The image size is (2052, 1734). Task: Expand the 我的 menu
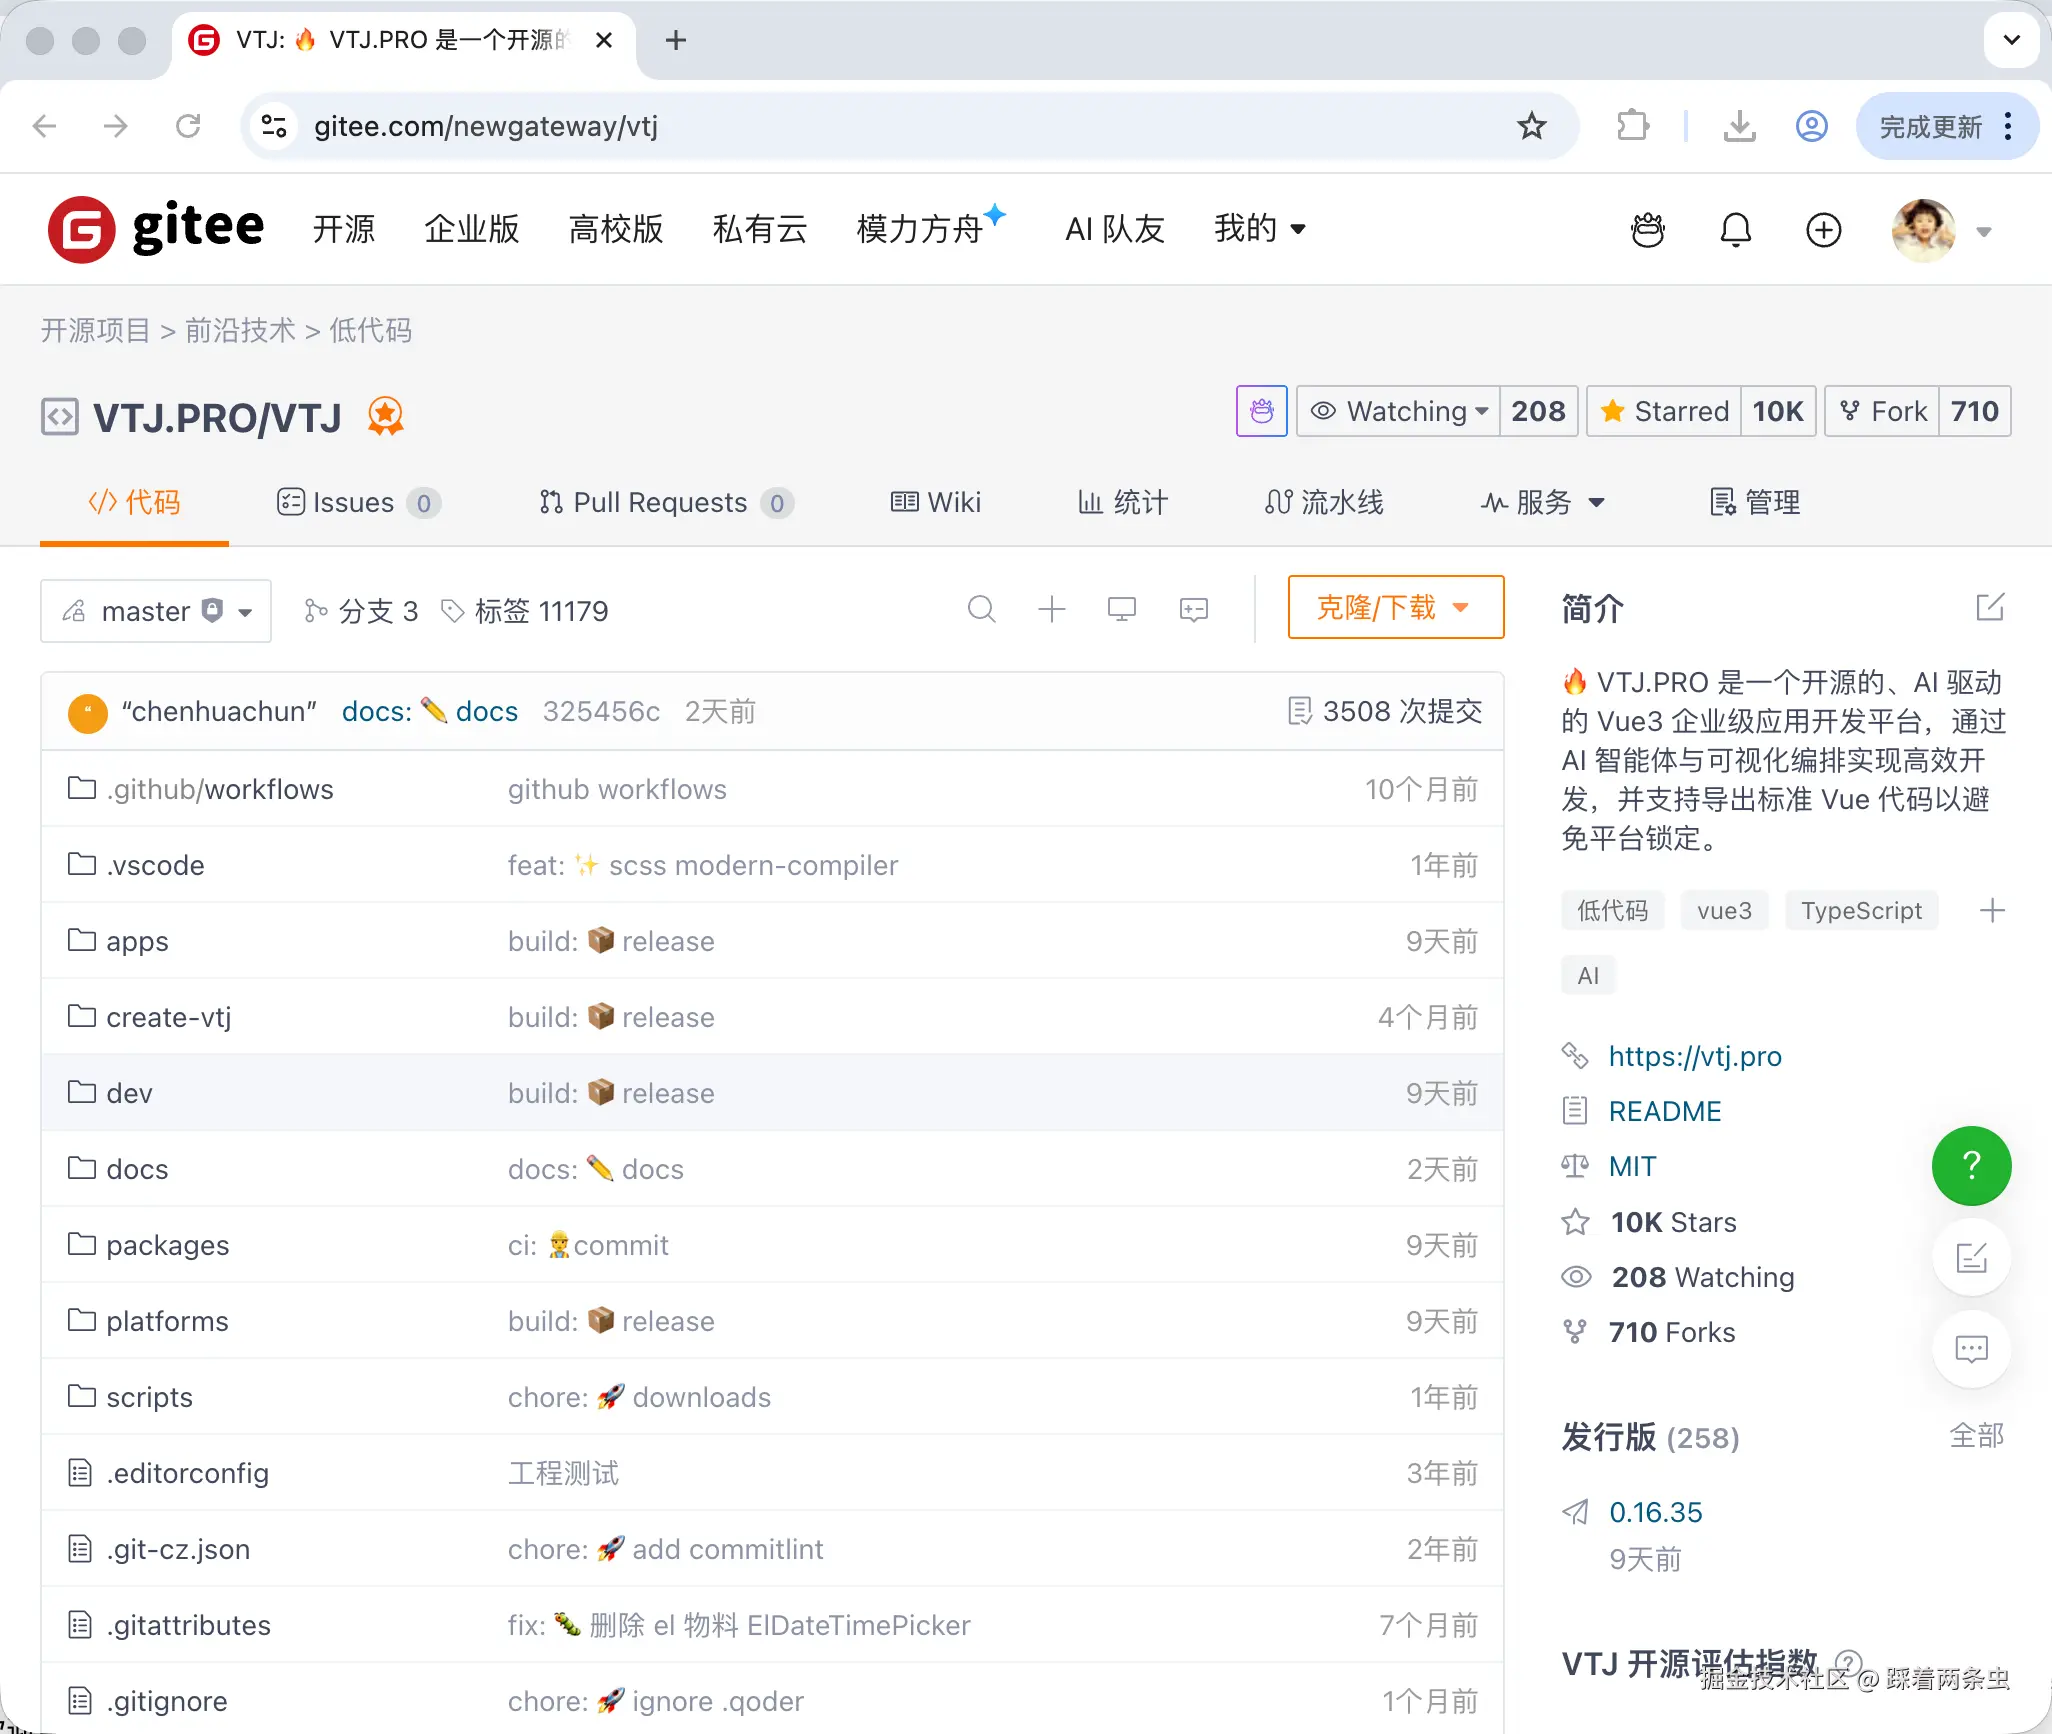(x=1260, y=229)
